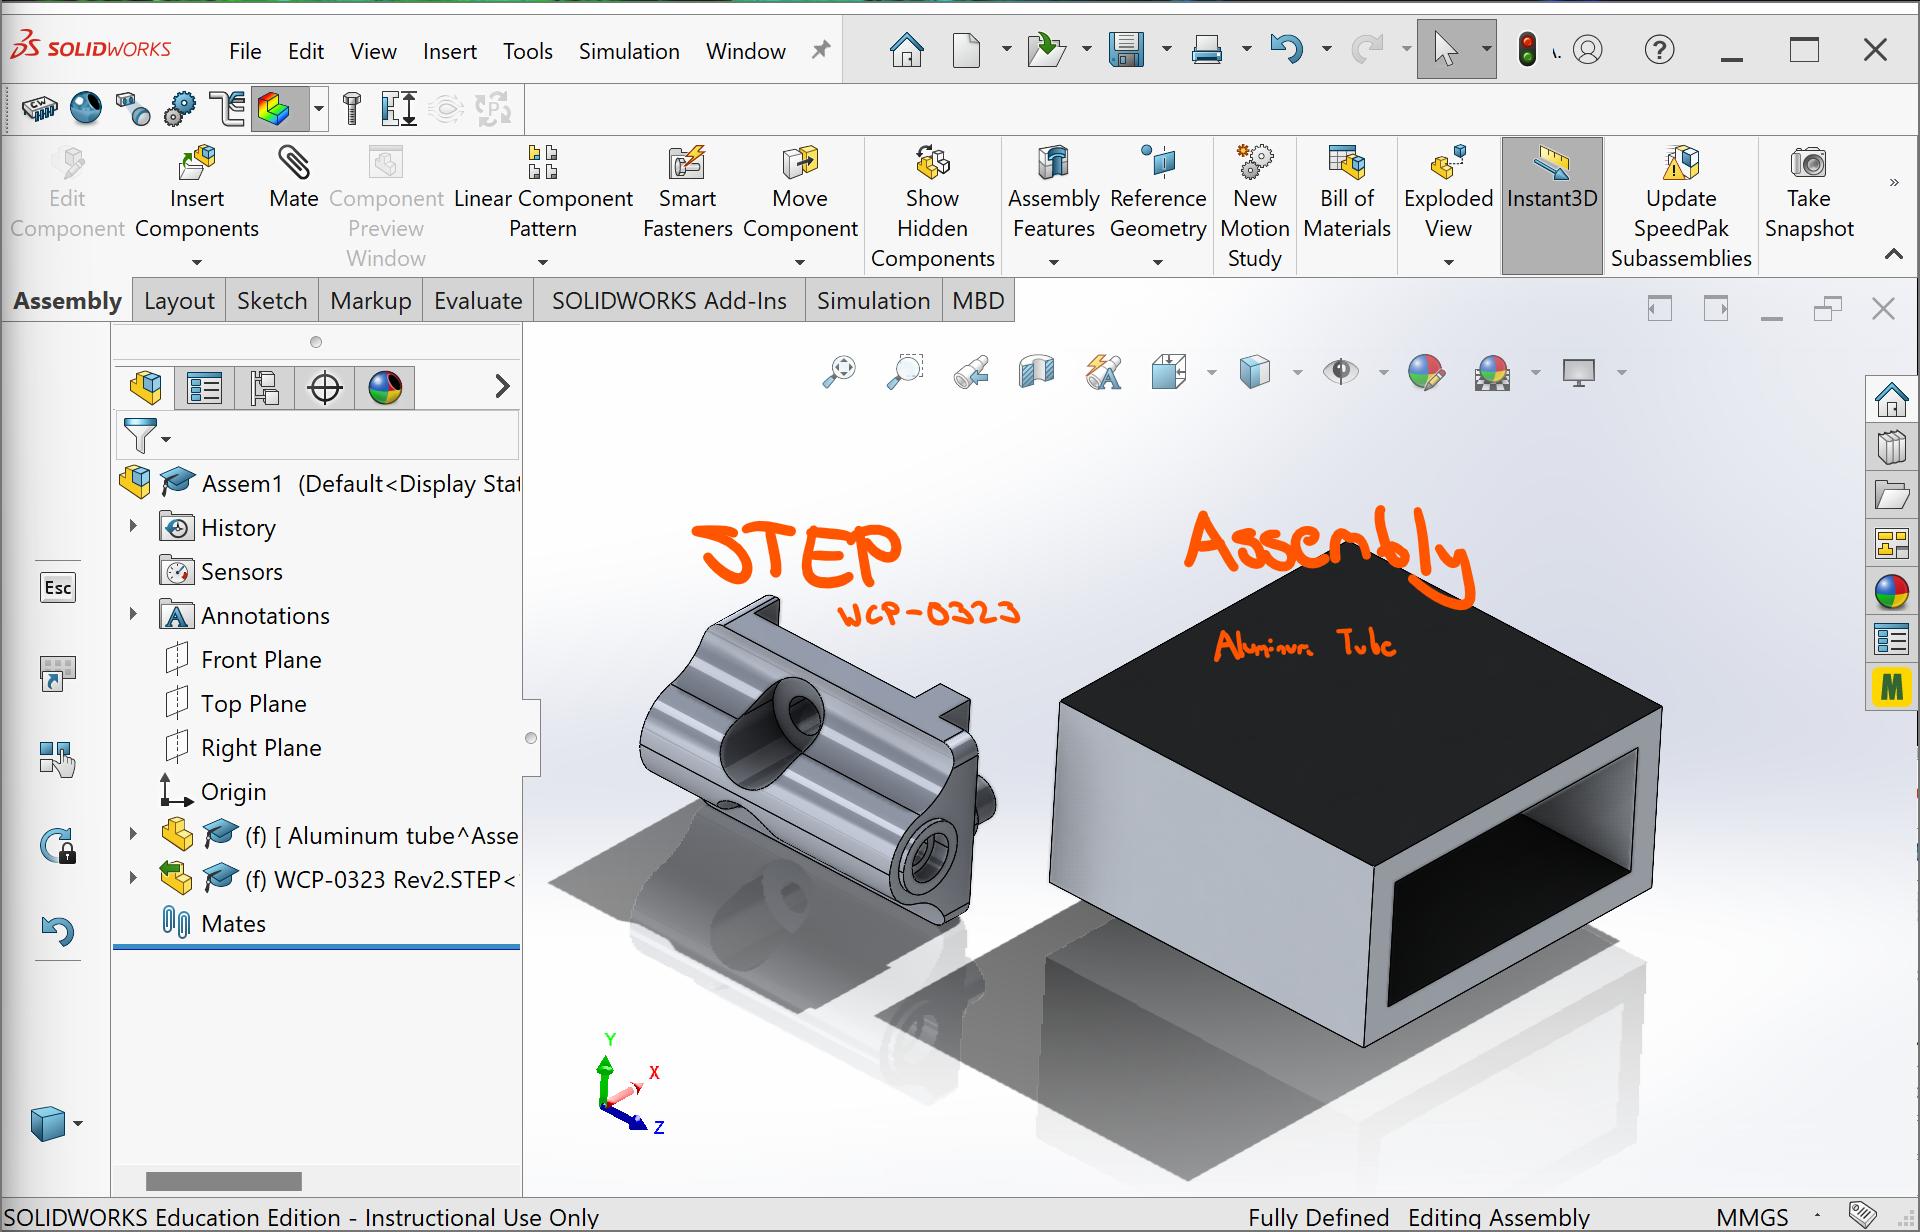Open the Exploded View dropdown arrow
Viewport: 1920px width, 1232px height.
[1448, 262]
